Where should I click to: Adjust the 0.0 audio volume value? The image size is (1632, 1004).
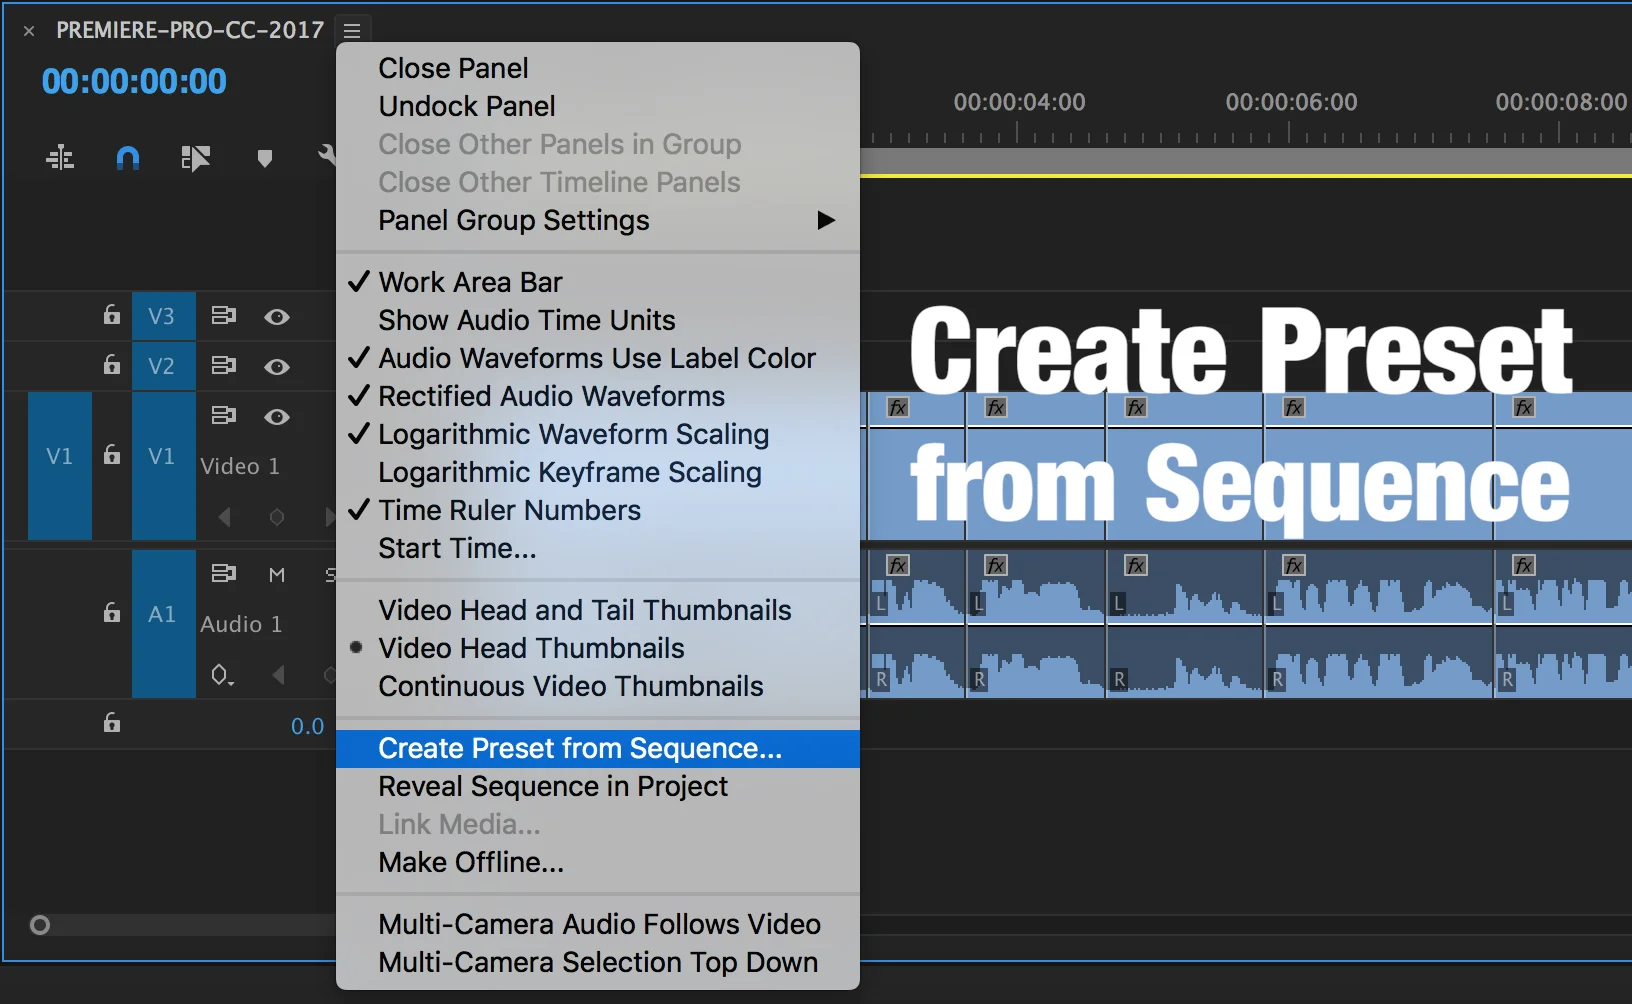tap(307, 725)
